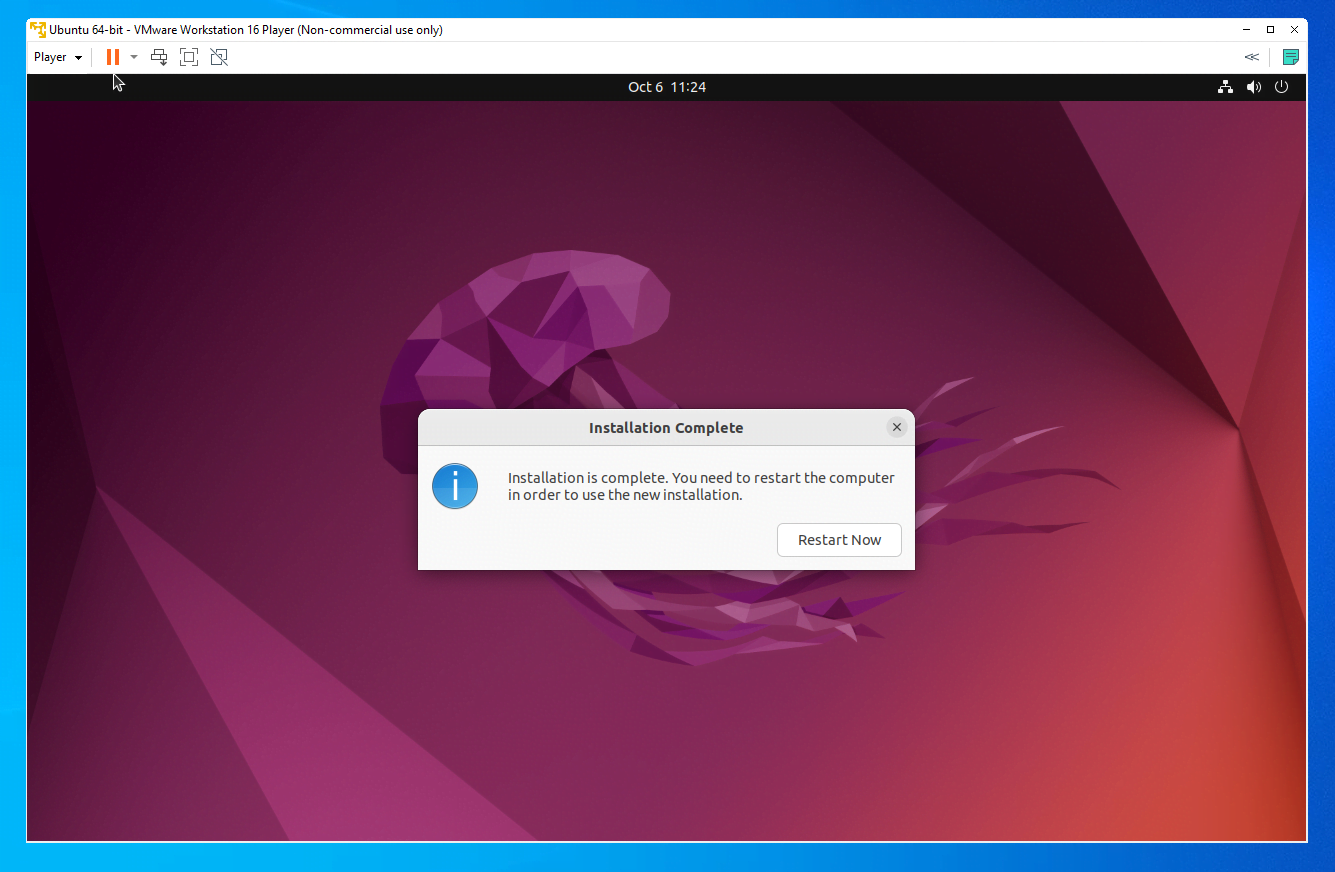This screenshot has height=872, width=1335.
Task: Click the blue information icon in the dialog
Action: 455,486
